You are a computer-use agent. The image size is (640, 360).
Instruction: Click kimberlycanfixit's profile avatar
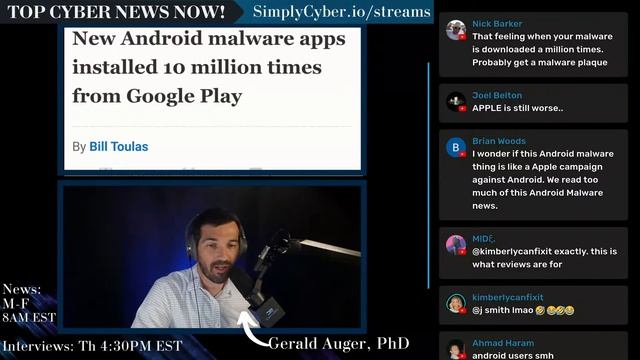click(x=456, y=304)
